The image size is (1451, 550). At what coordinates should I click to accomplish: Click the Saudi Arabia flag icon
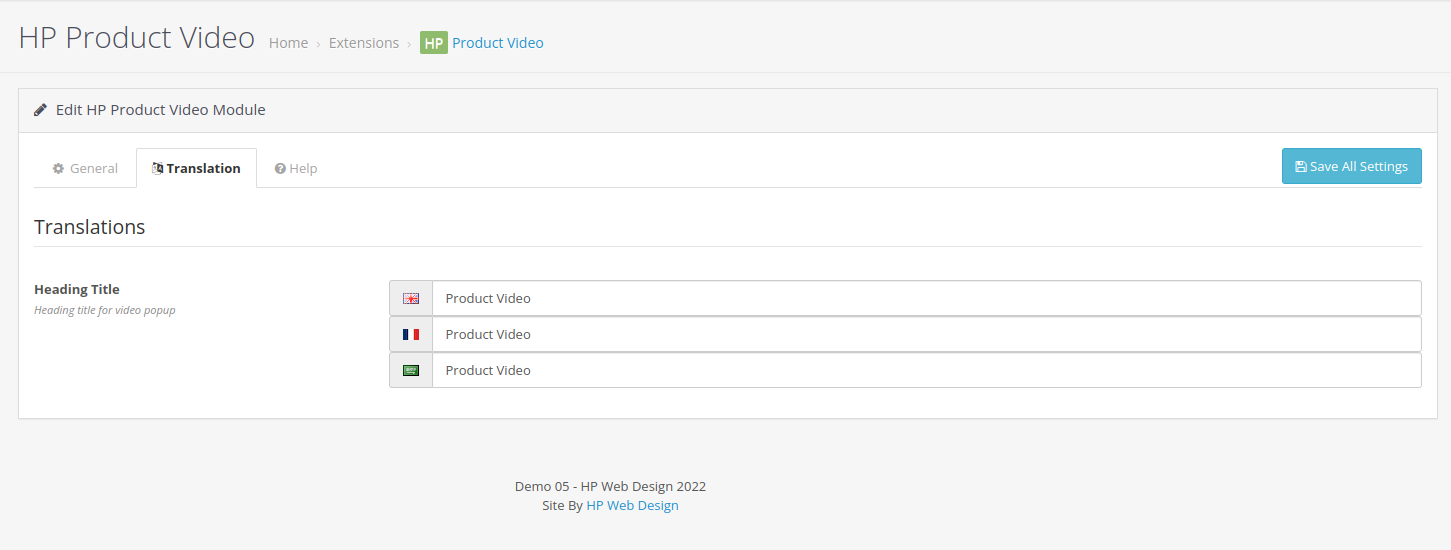[411, 370]
